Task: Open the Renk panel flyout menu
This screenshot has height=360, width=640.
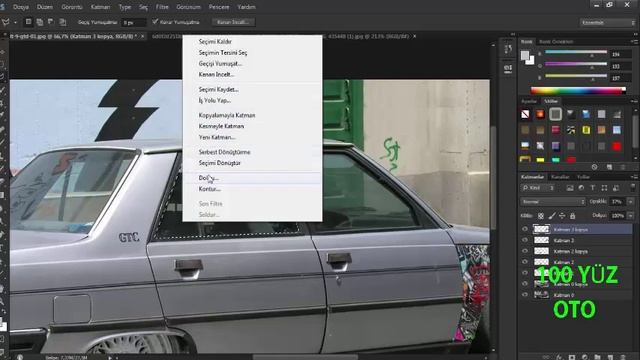Action: (x=634, y=42)
